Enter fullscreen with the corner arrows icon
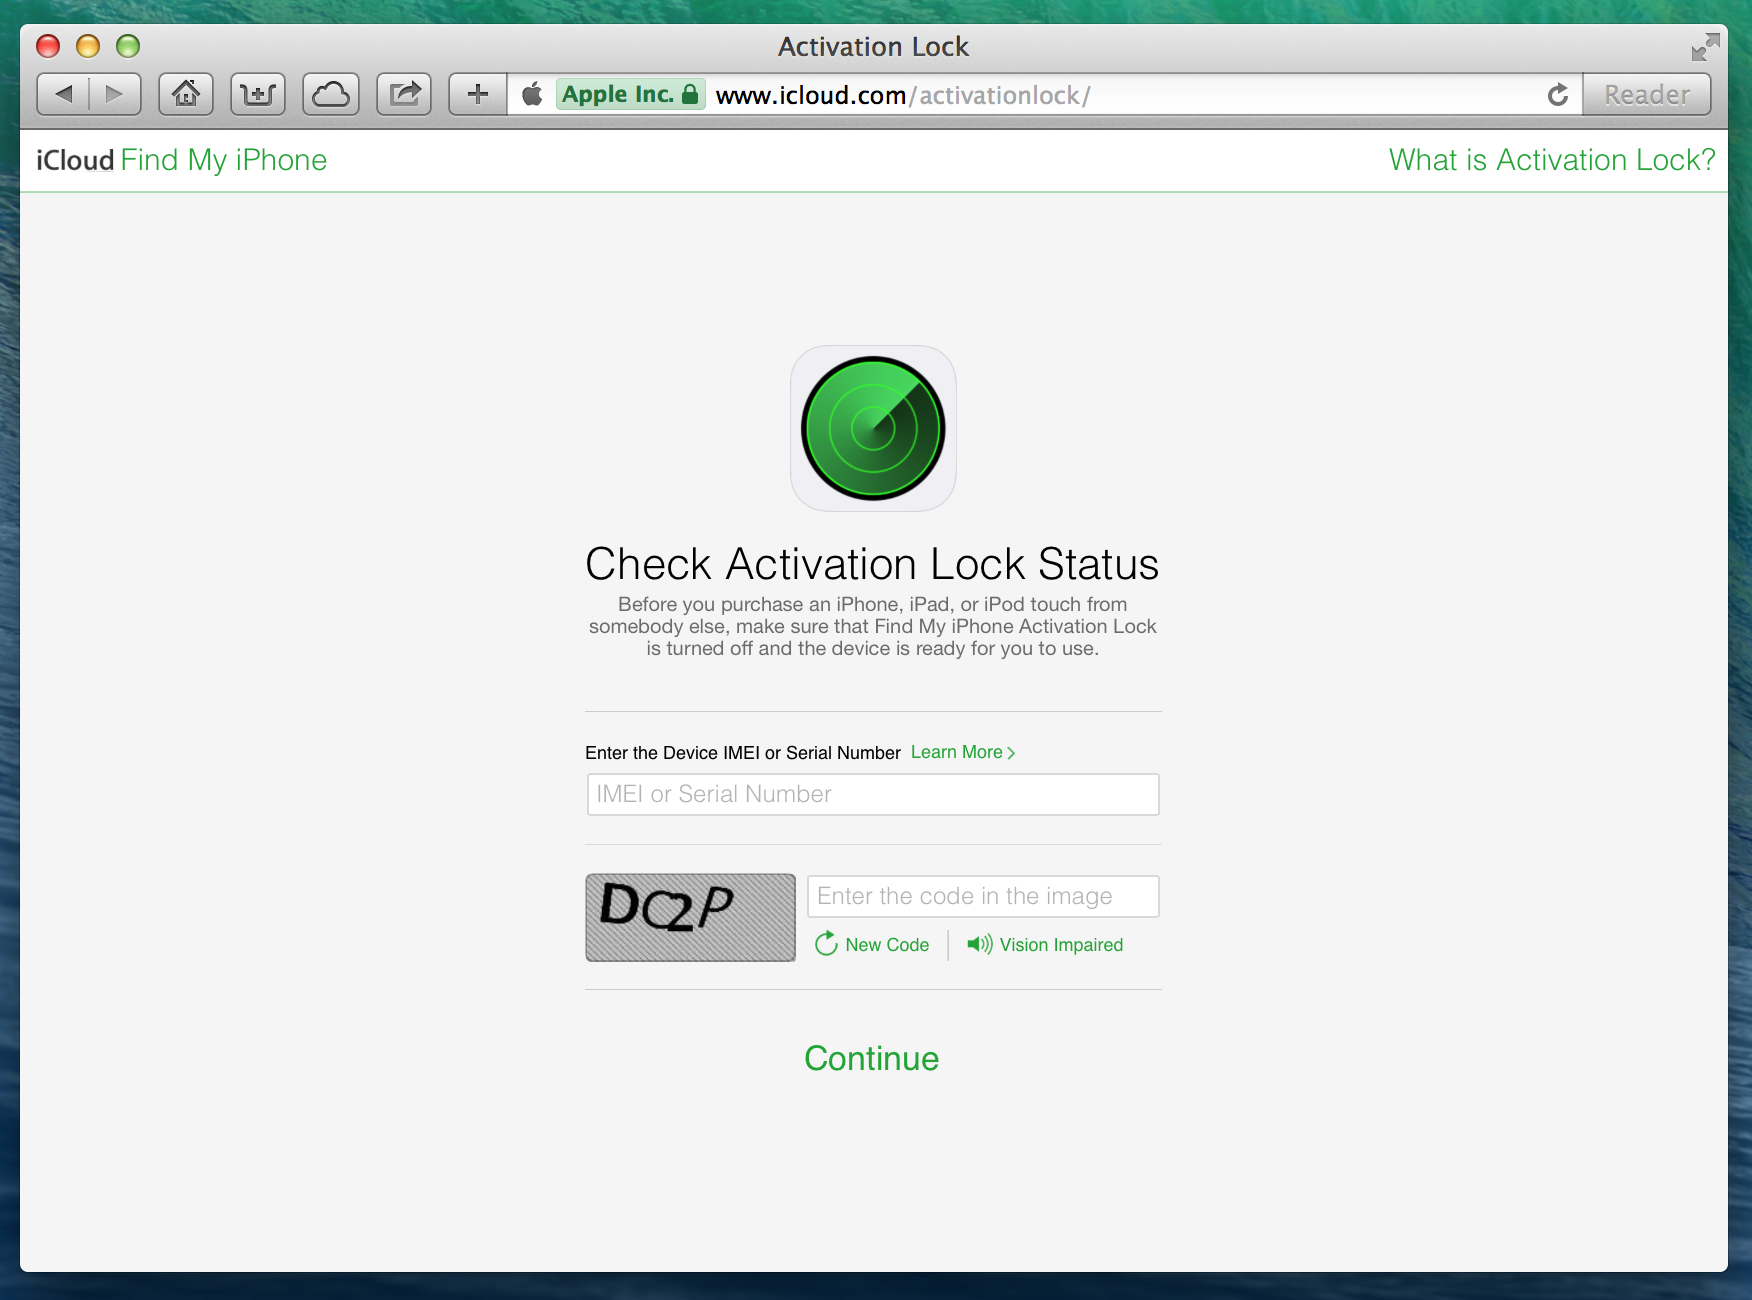 click(1705, 47)
